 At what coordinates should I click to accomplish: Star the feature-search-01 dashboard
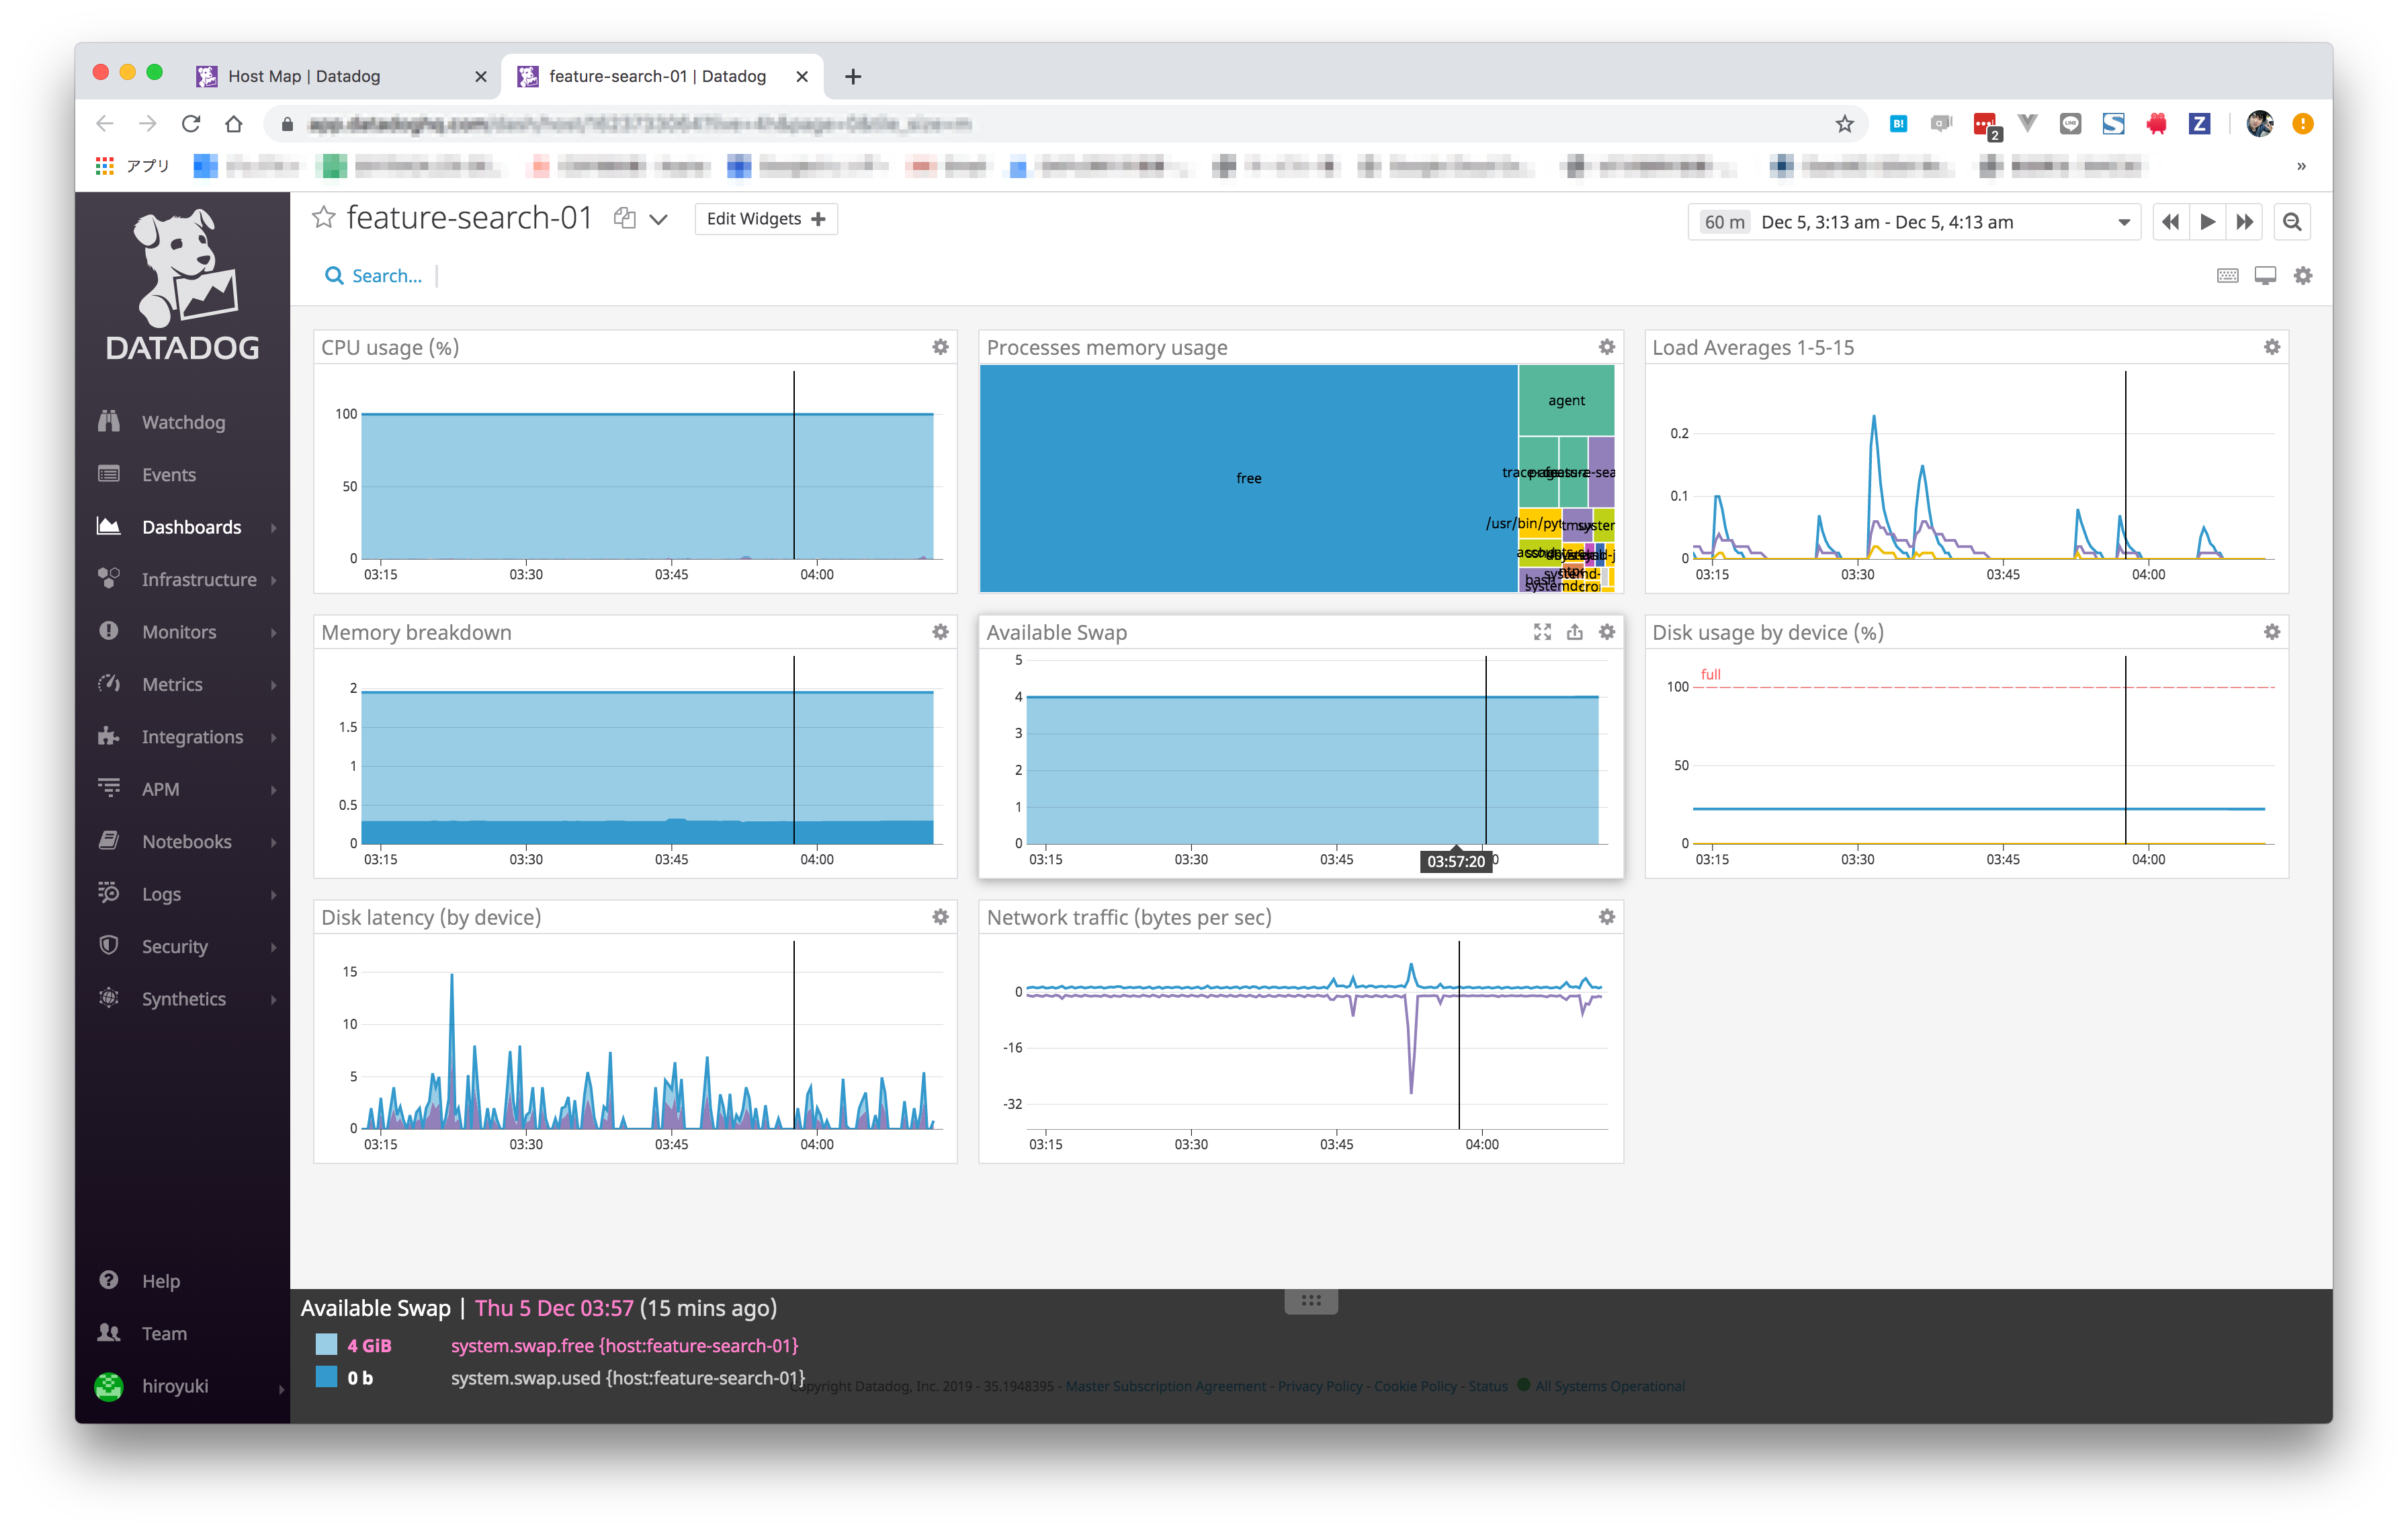coord(323,218)
